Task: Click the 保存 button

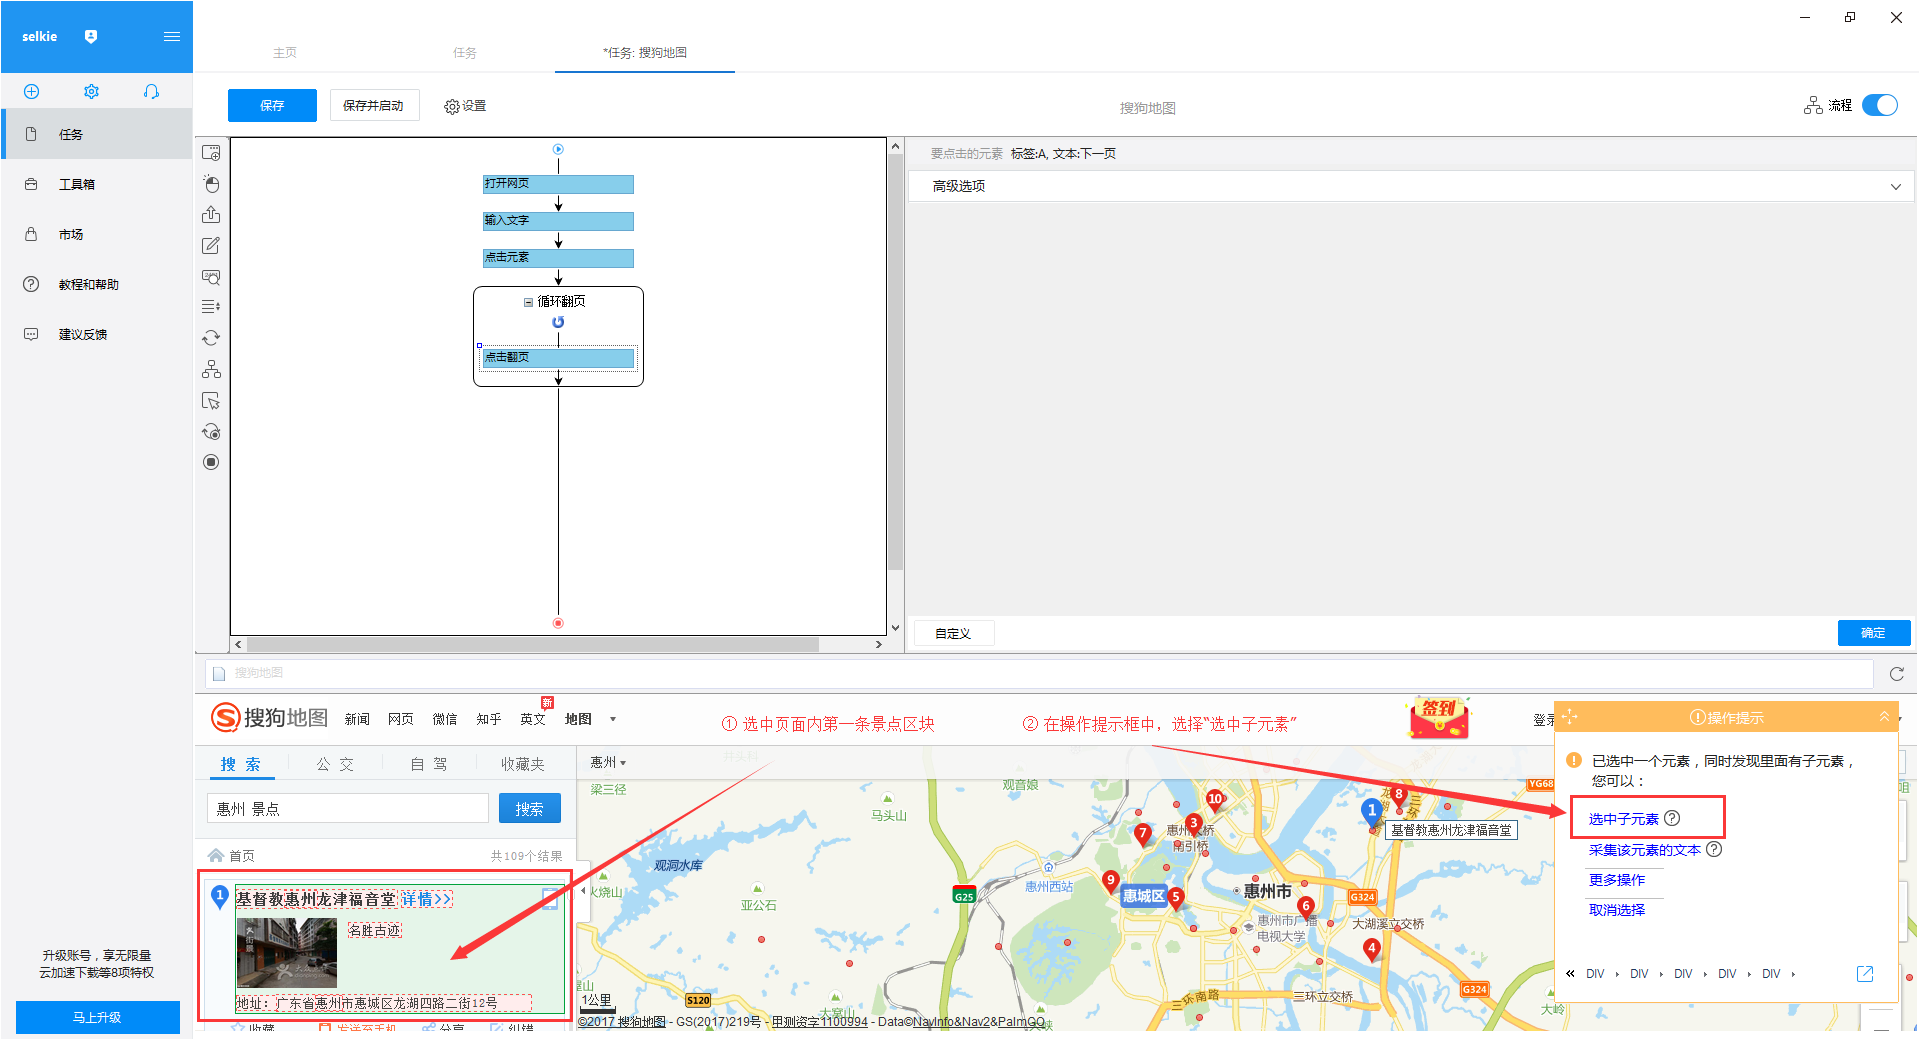Action: click(x=272, y=105)
